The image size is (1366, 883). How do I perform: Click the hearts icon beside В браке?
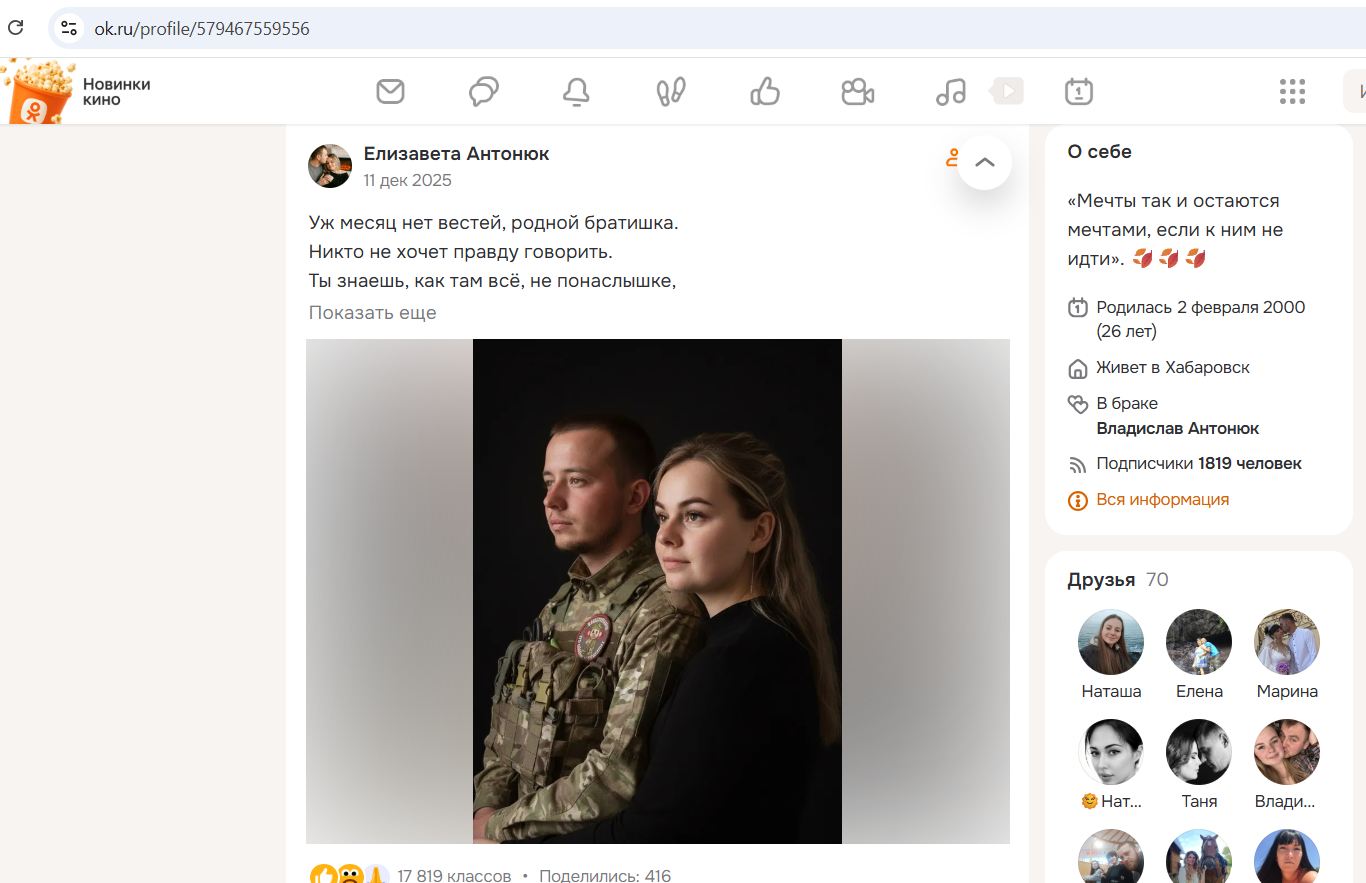(1078, 404)
